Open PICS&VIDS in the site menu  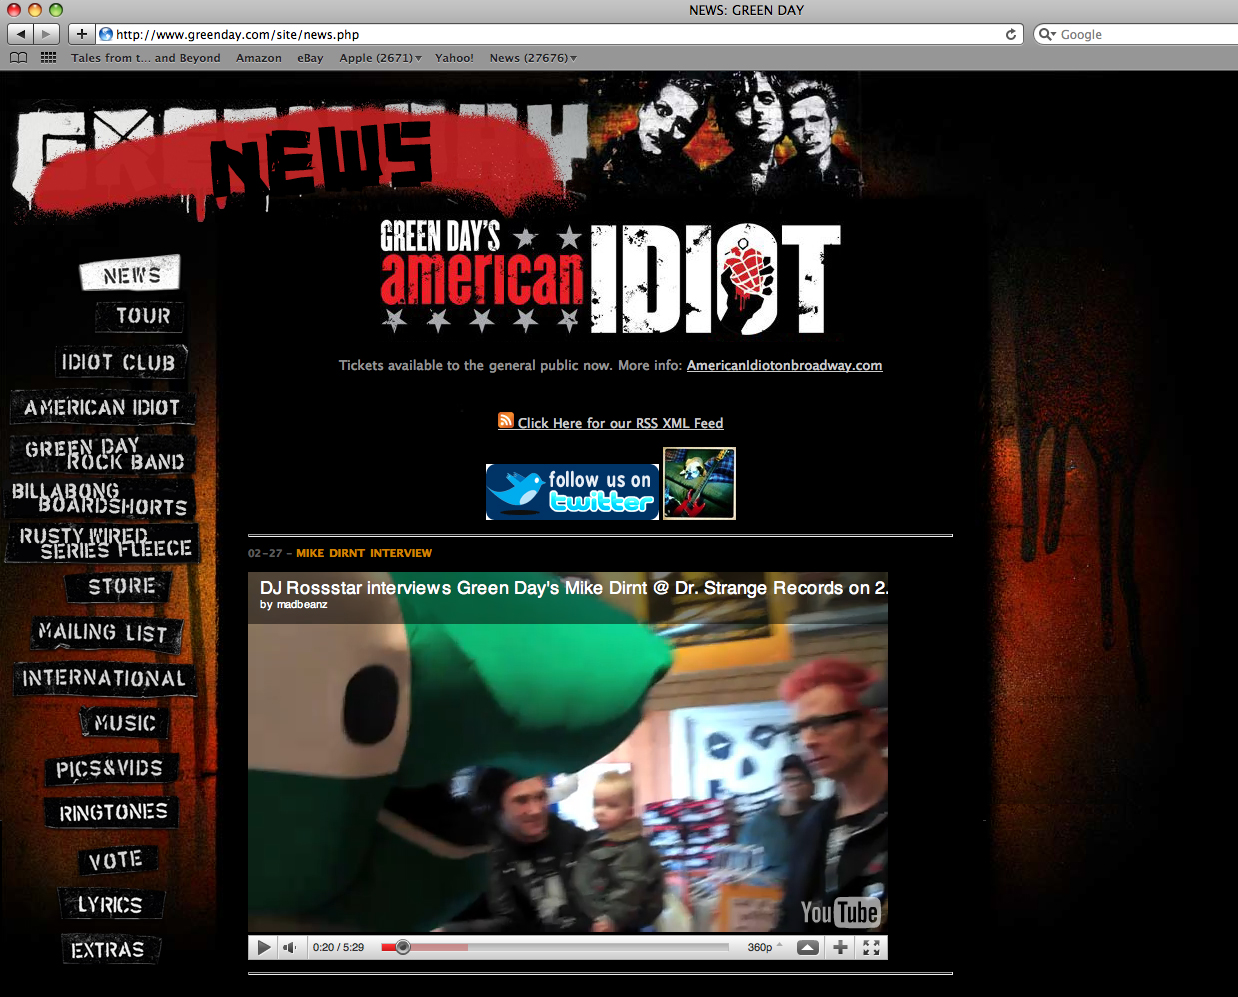click(110, 768)
